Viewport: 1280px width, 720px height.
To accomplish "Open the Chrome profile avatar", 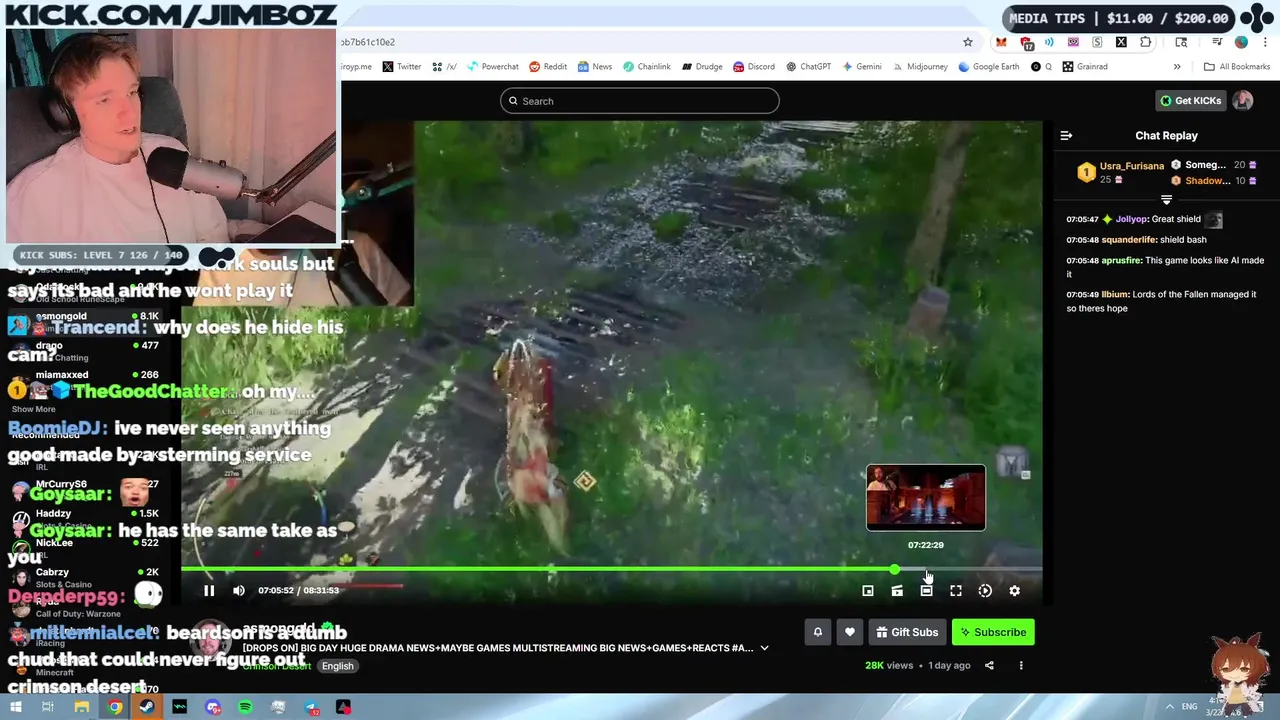I will click(x=1241, y=42).
